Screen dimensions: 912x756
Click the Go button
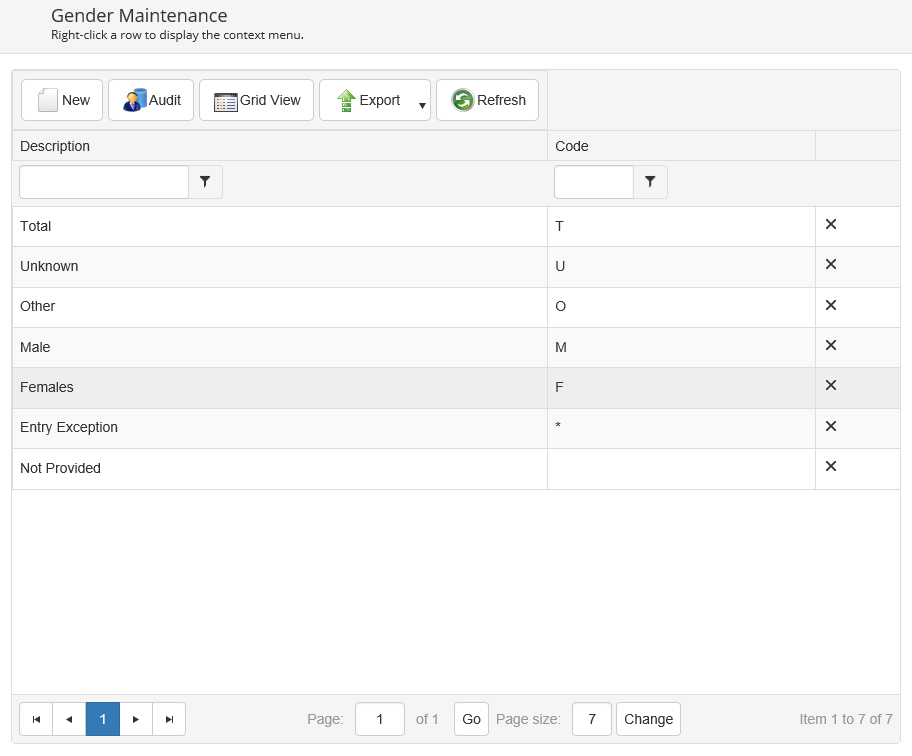click(x=471, y=719)
